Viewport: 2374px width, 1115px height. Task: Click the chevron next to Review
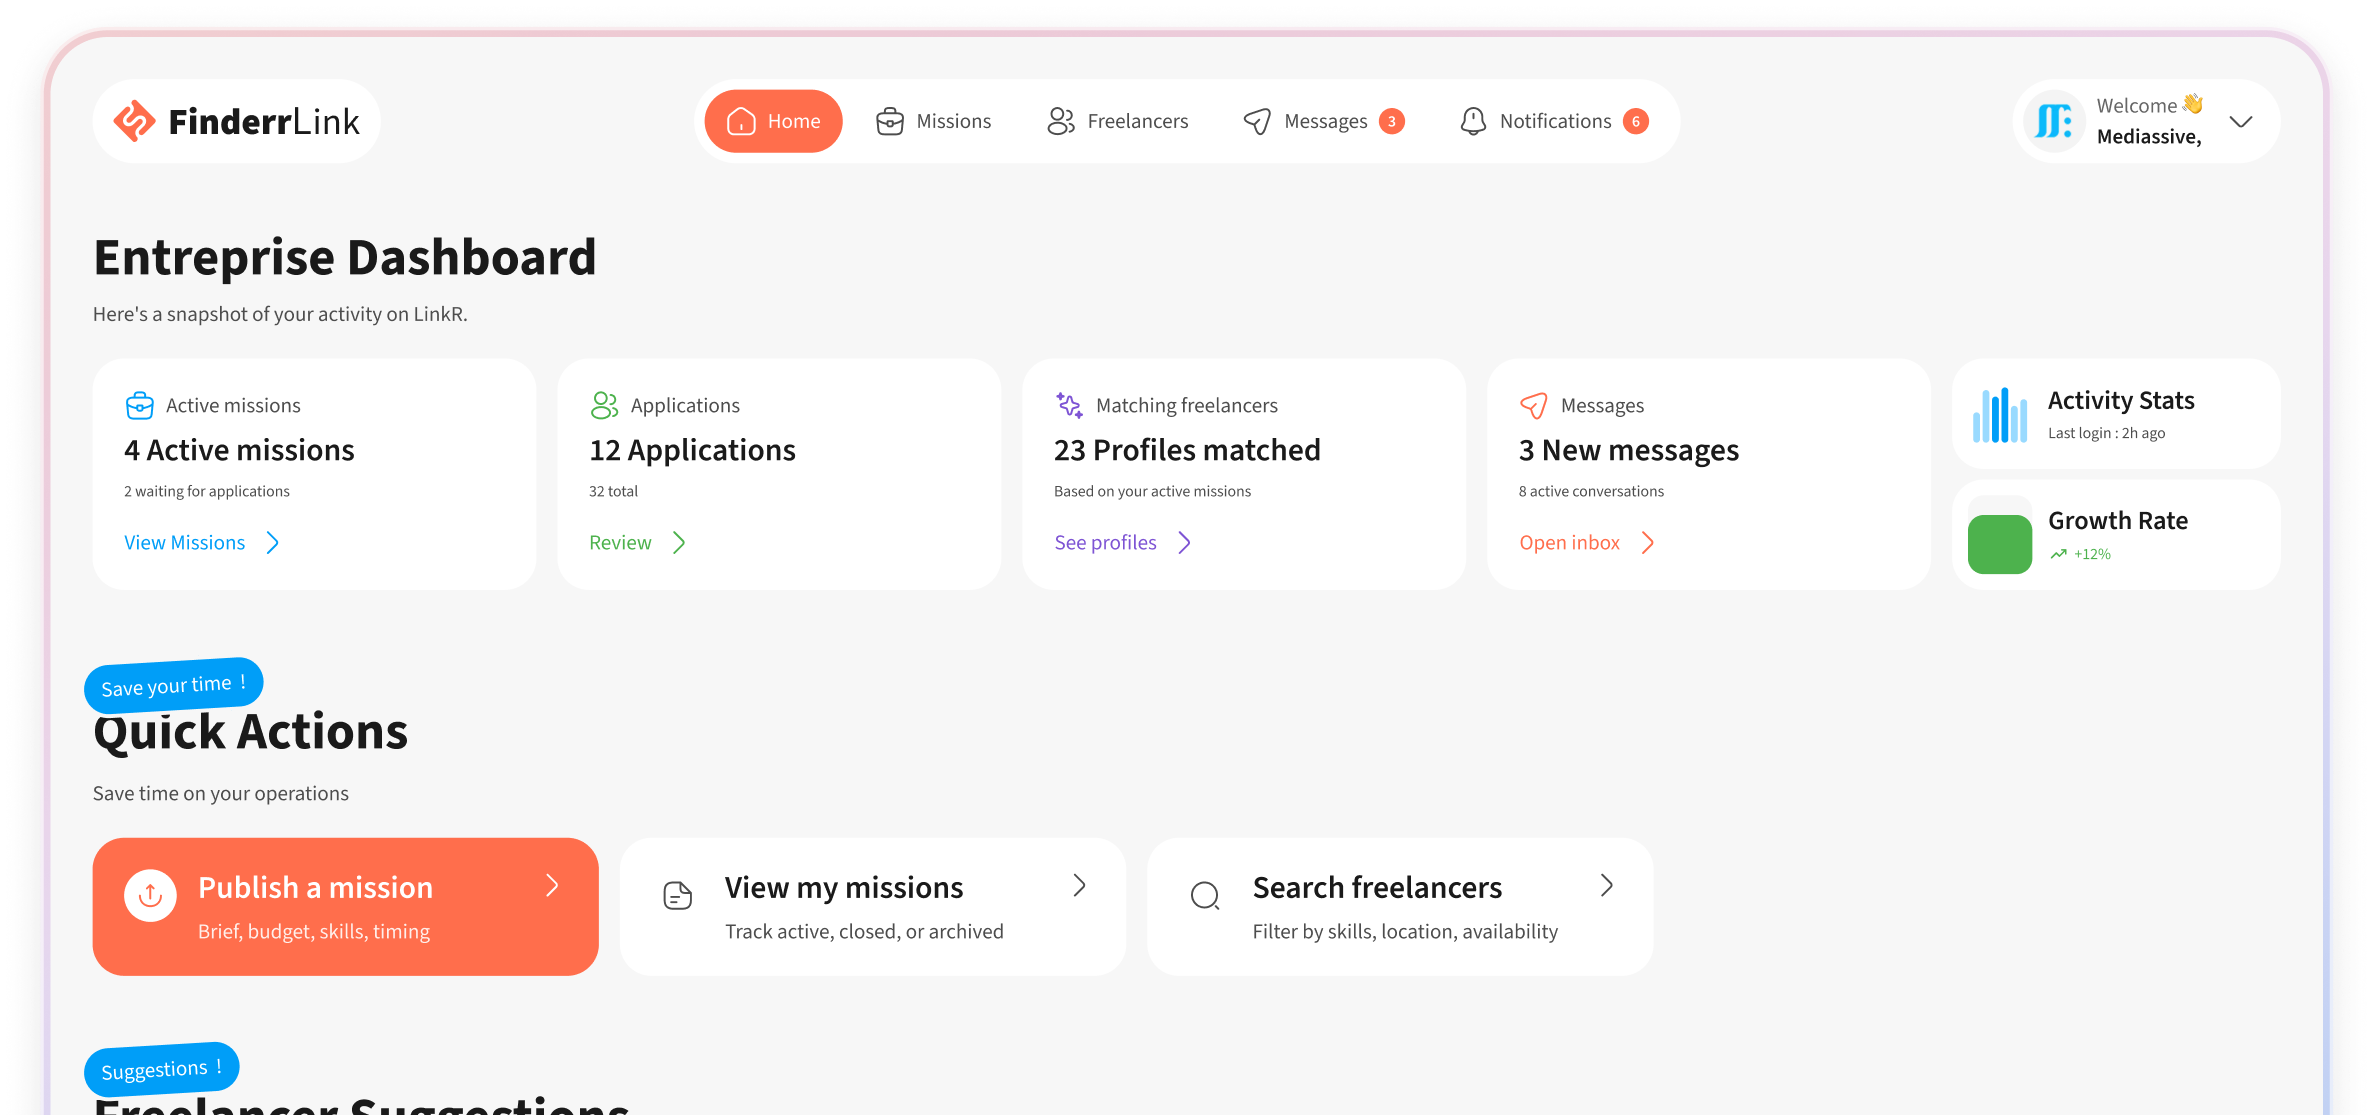click(x=679, y=542)
